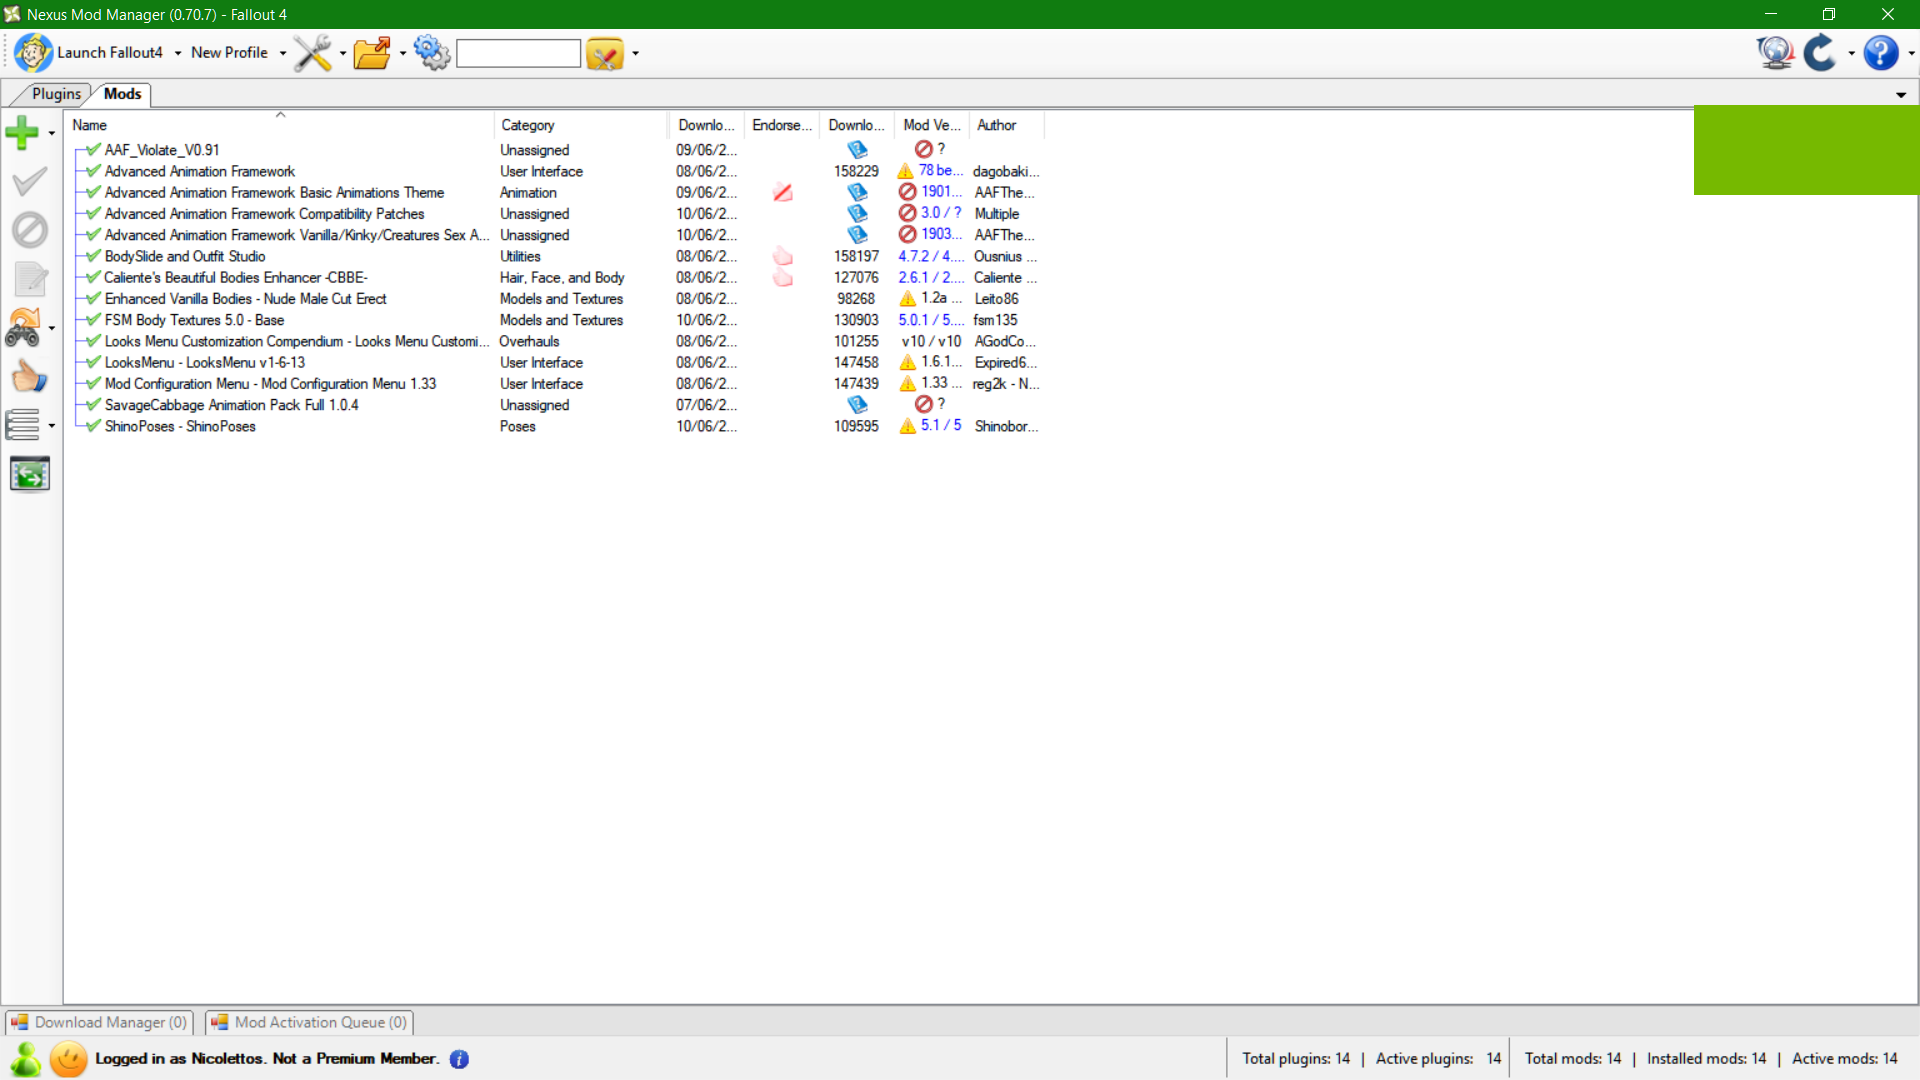Toggle the check for LooksMenu v1-6-13
The image size is (1920, 1080).
pyautogui.click(x=94, y=362)
